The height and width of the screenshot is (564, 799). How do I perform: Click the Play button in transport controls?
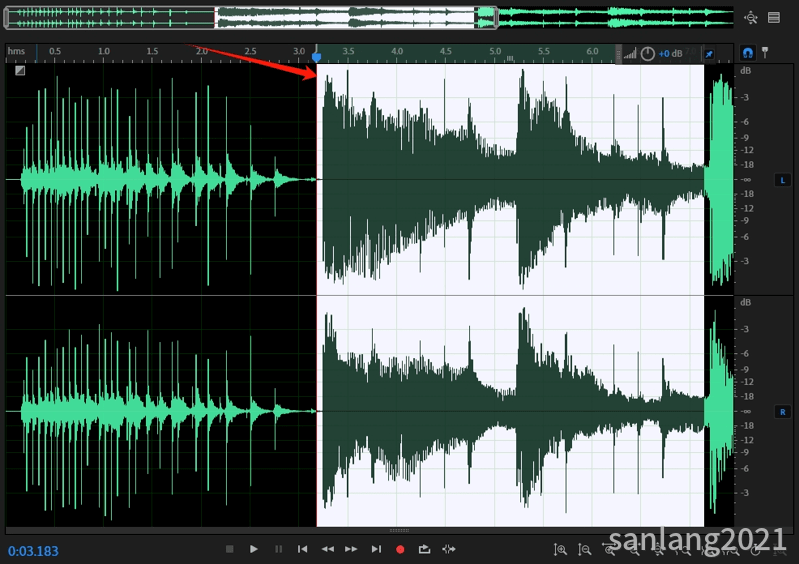click(x=253, y=549)
